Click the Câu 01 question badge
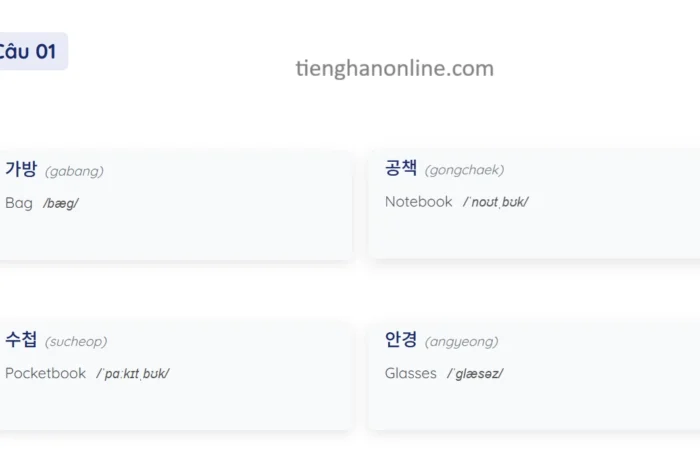The image size is (700, 465). pyautogui.click(x=30, y=52)
